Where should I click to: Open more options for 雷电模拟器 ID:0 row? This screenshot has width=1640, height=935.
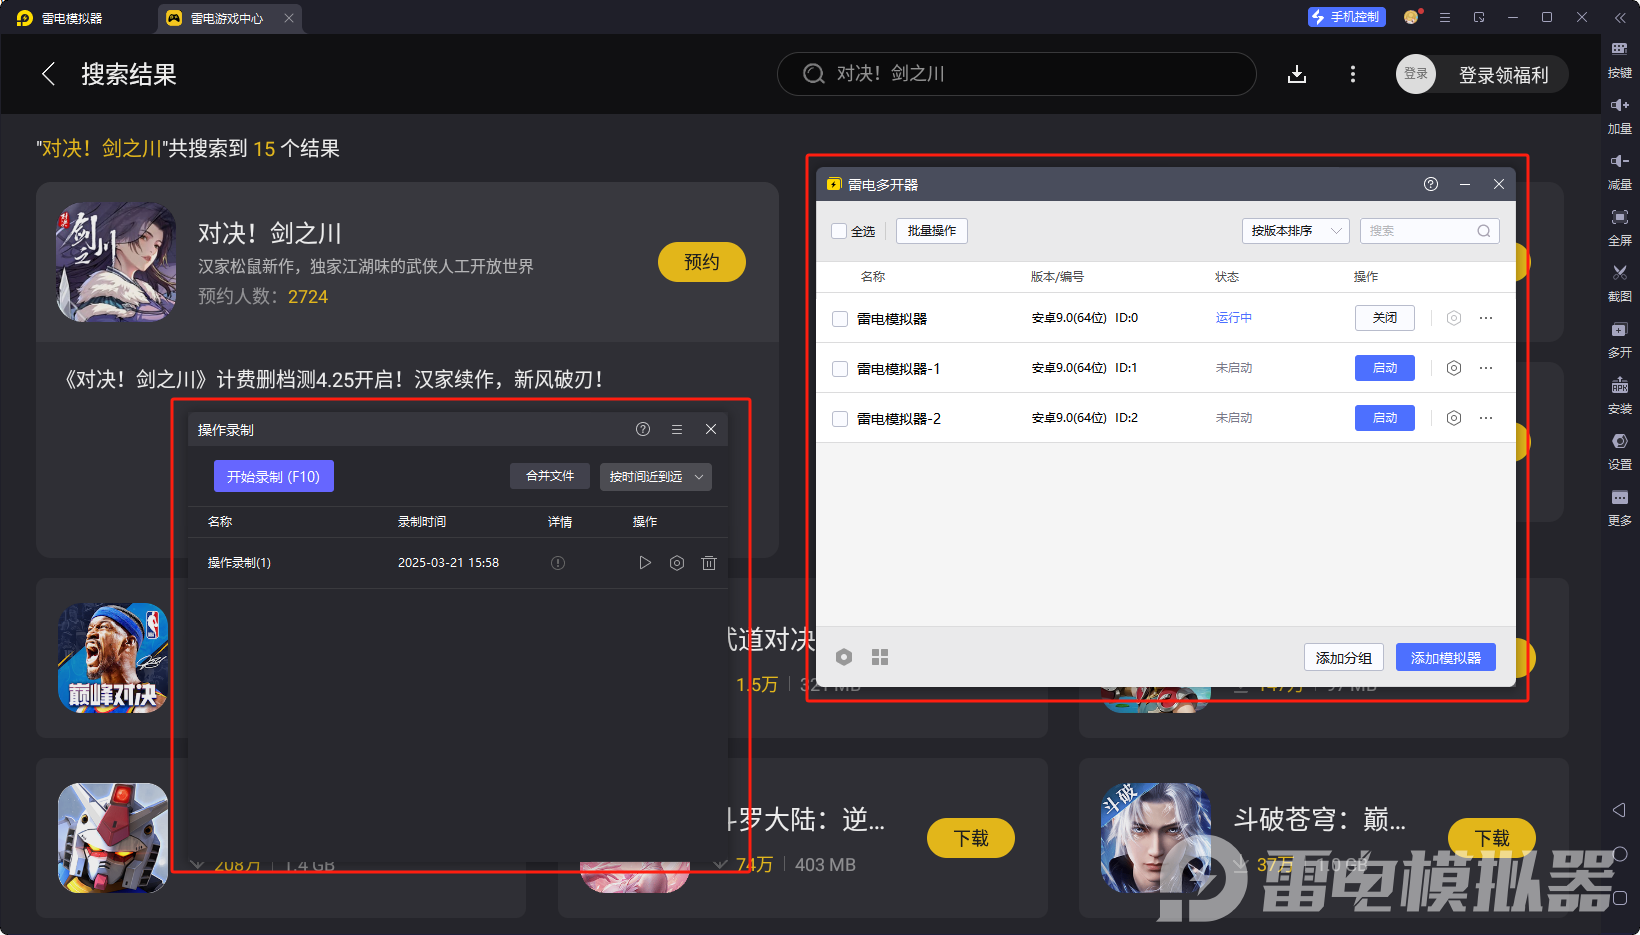click(1486, 318)
